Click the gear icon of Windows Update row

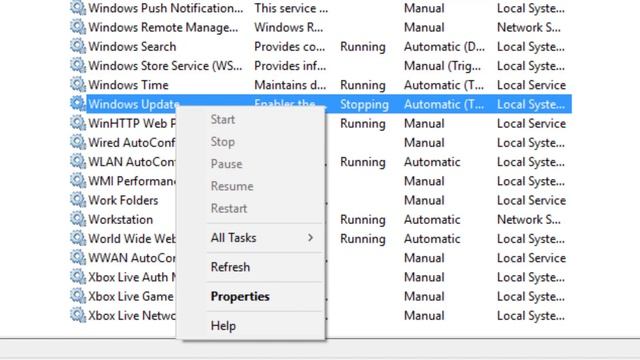point(78,104)
